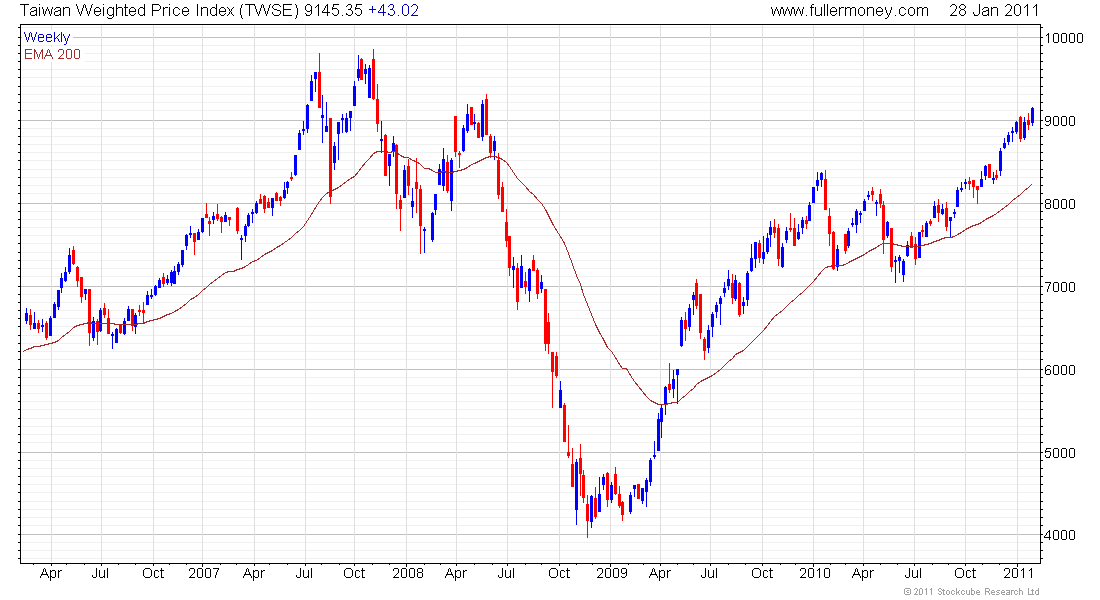Click the Oct label just before 2008
The height and width of the screenshot is (600, 1100).
pyautogui.click(x=354, y=573)
